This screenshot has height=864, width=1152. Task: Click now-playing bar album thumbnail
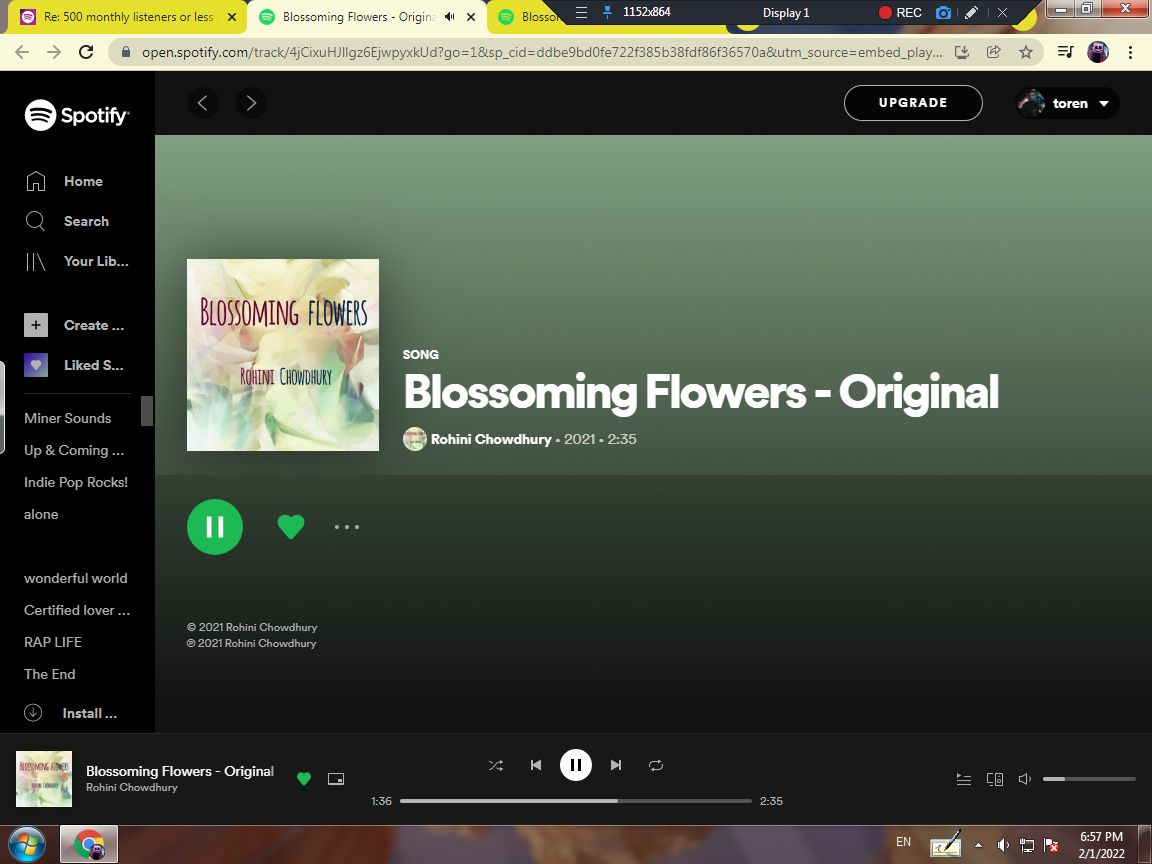tap(44, 779)
